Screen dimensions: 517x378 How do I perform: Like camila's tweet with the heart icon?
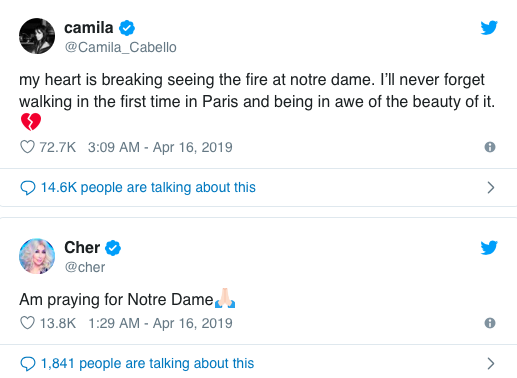27,147
